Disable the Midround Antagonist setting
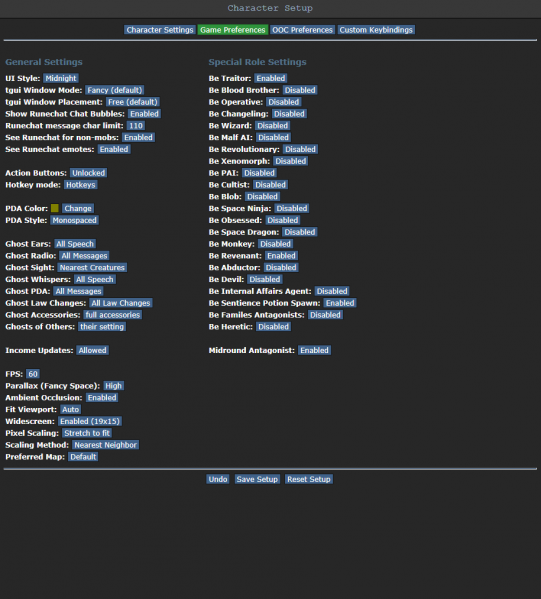Image resolution: width=541 pixels, height=599 pixels. (314, 351)
